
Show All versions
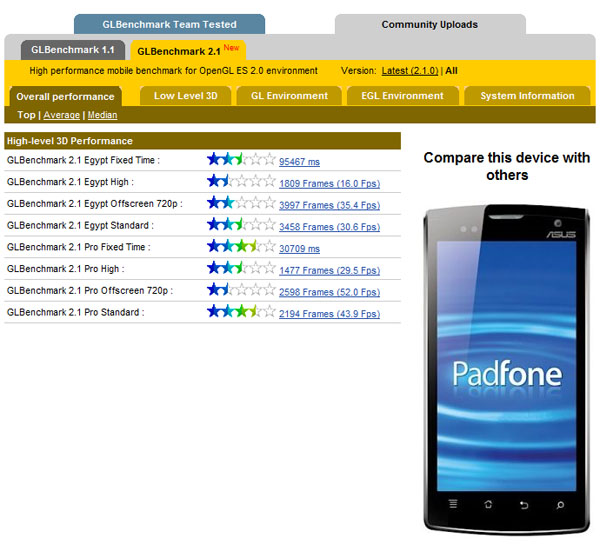click(x=452, y=71)
